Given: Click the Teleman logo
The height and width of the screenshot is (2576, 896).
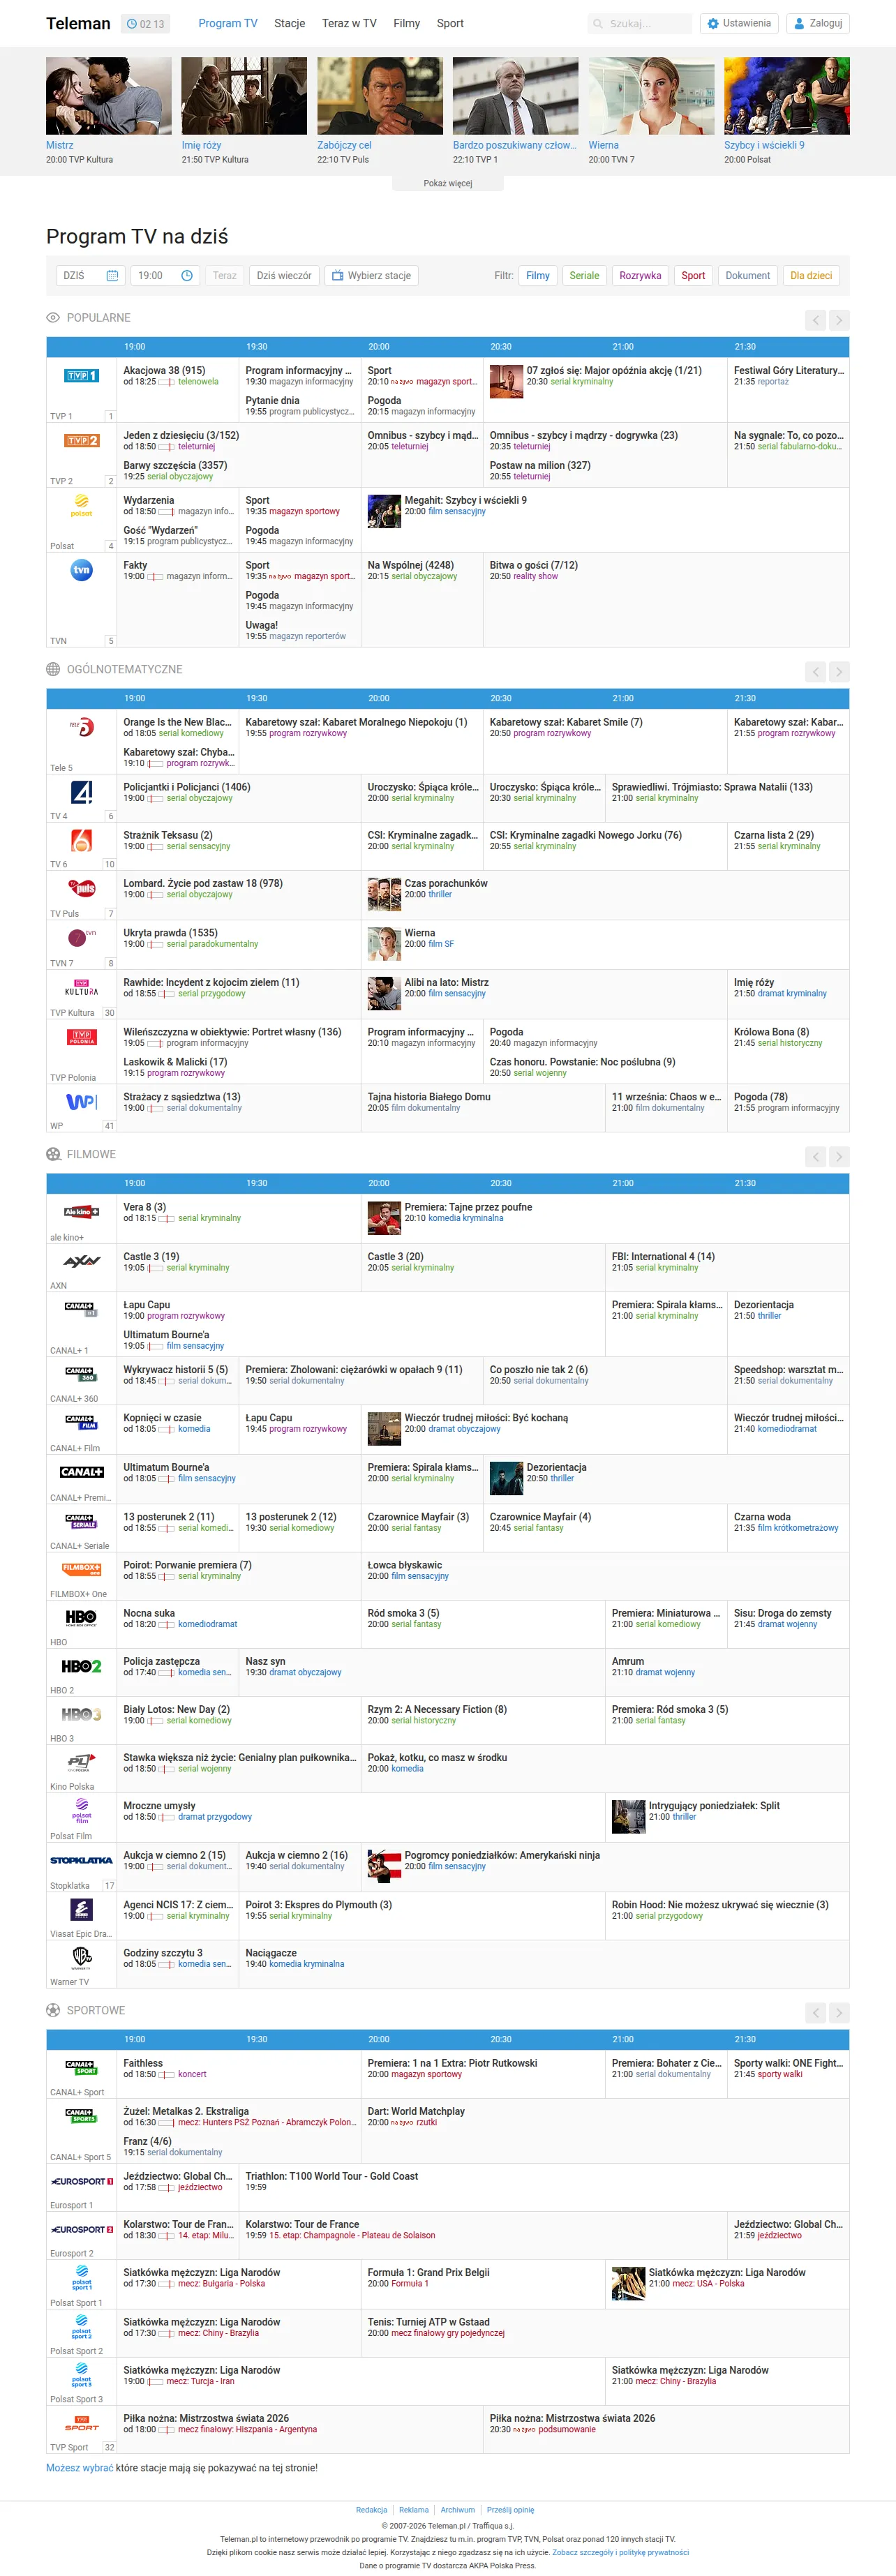Looking at the screenshot, I should pos(78,23).
